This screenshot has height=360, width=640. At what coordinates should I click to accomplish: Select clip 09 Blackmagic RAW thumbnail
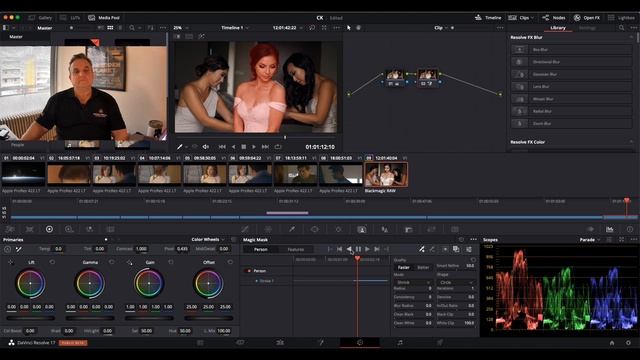tap(386, 174)
